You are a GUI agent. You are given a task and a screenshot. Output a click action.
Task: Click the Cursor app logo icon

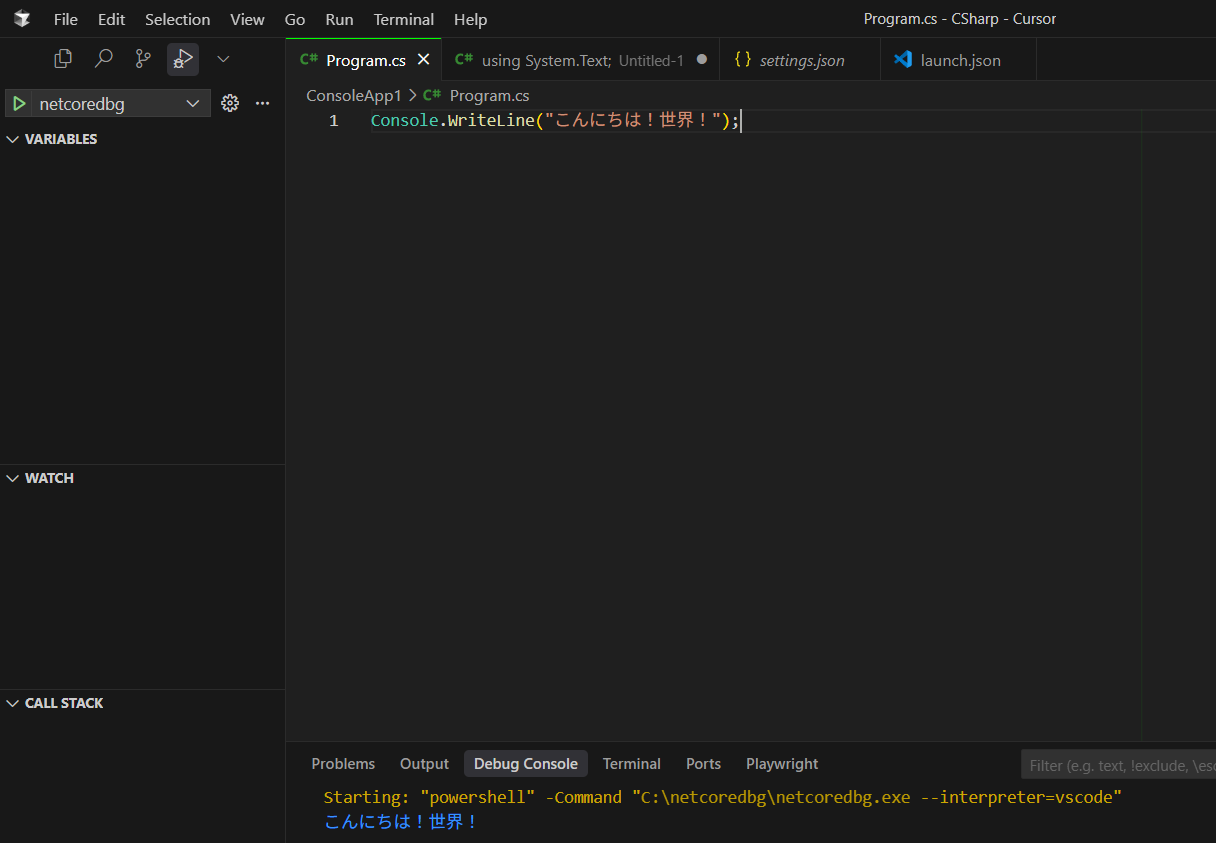(22, 19)
